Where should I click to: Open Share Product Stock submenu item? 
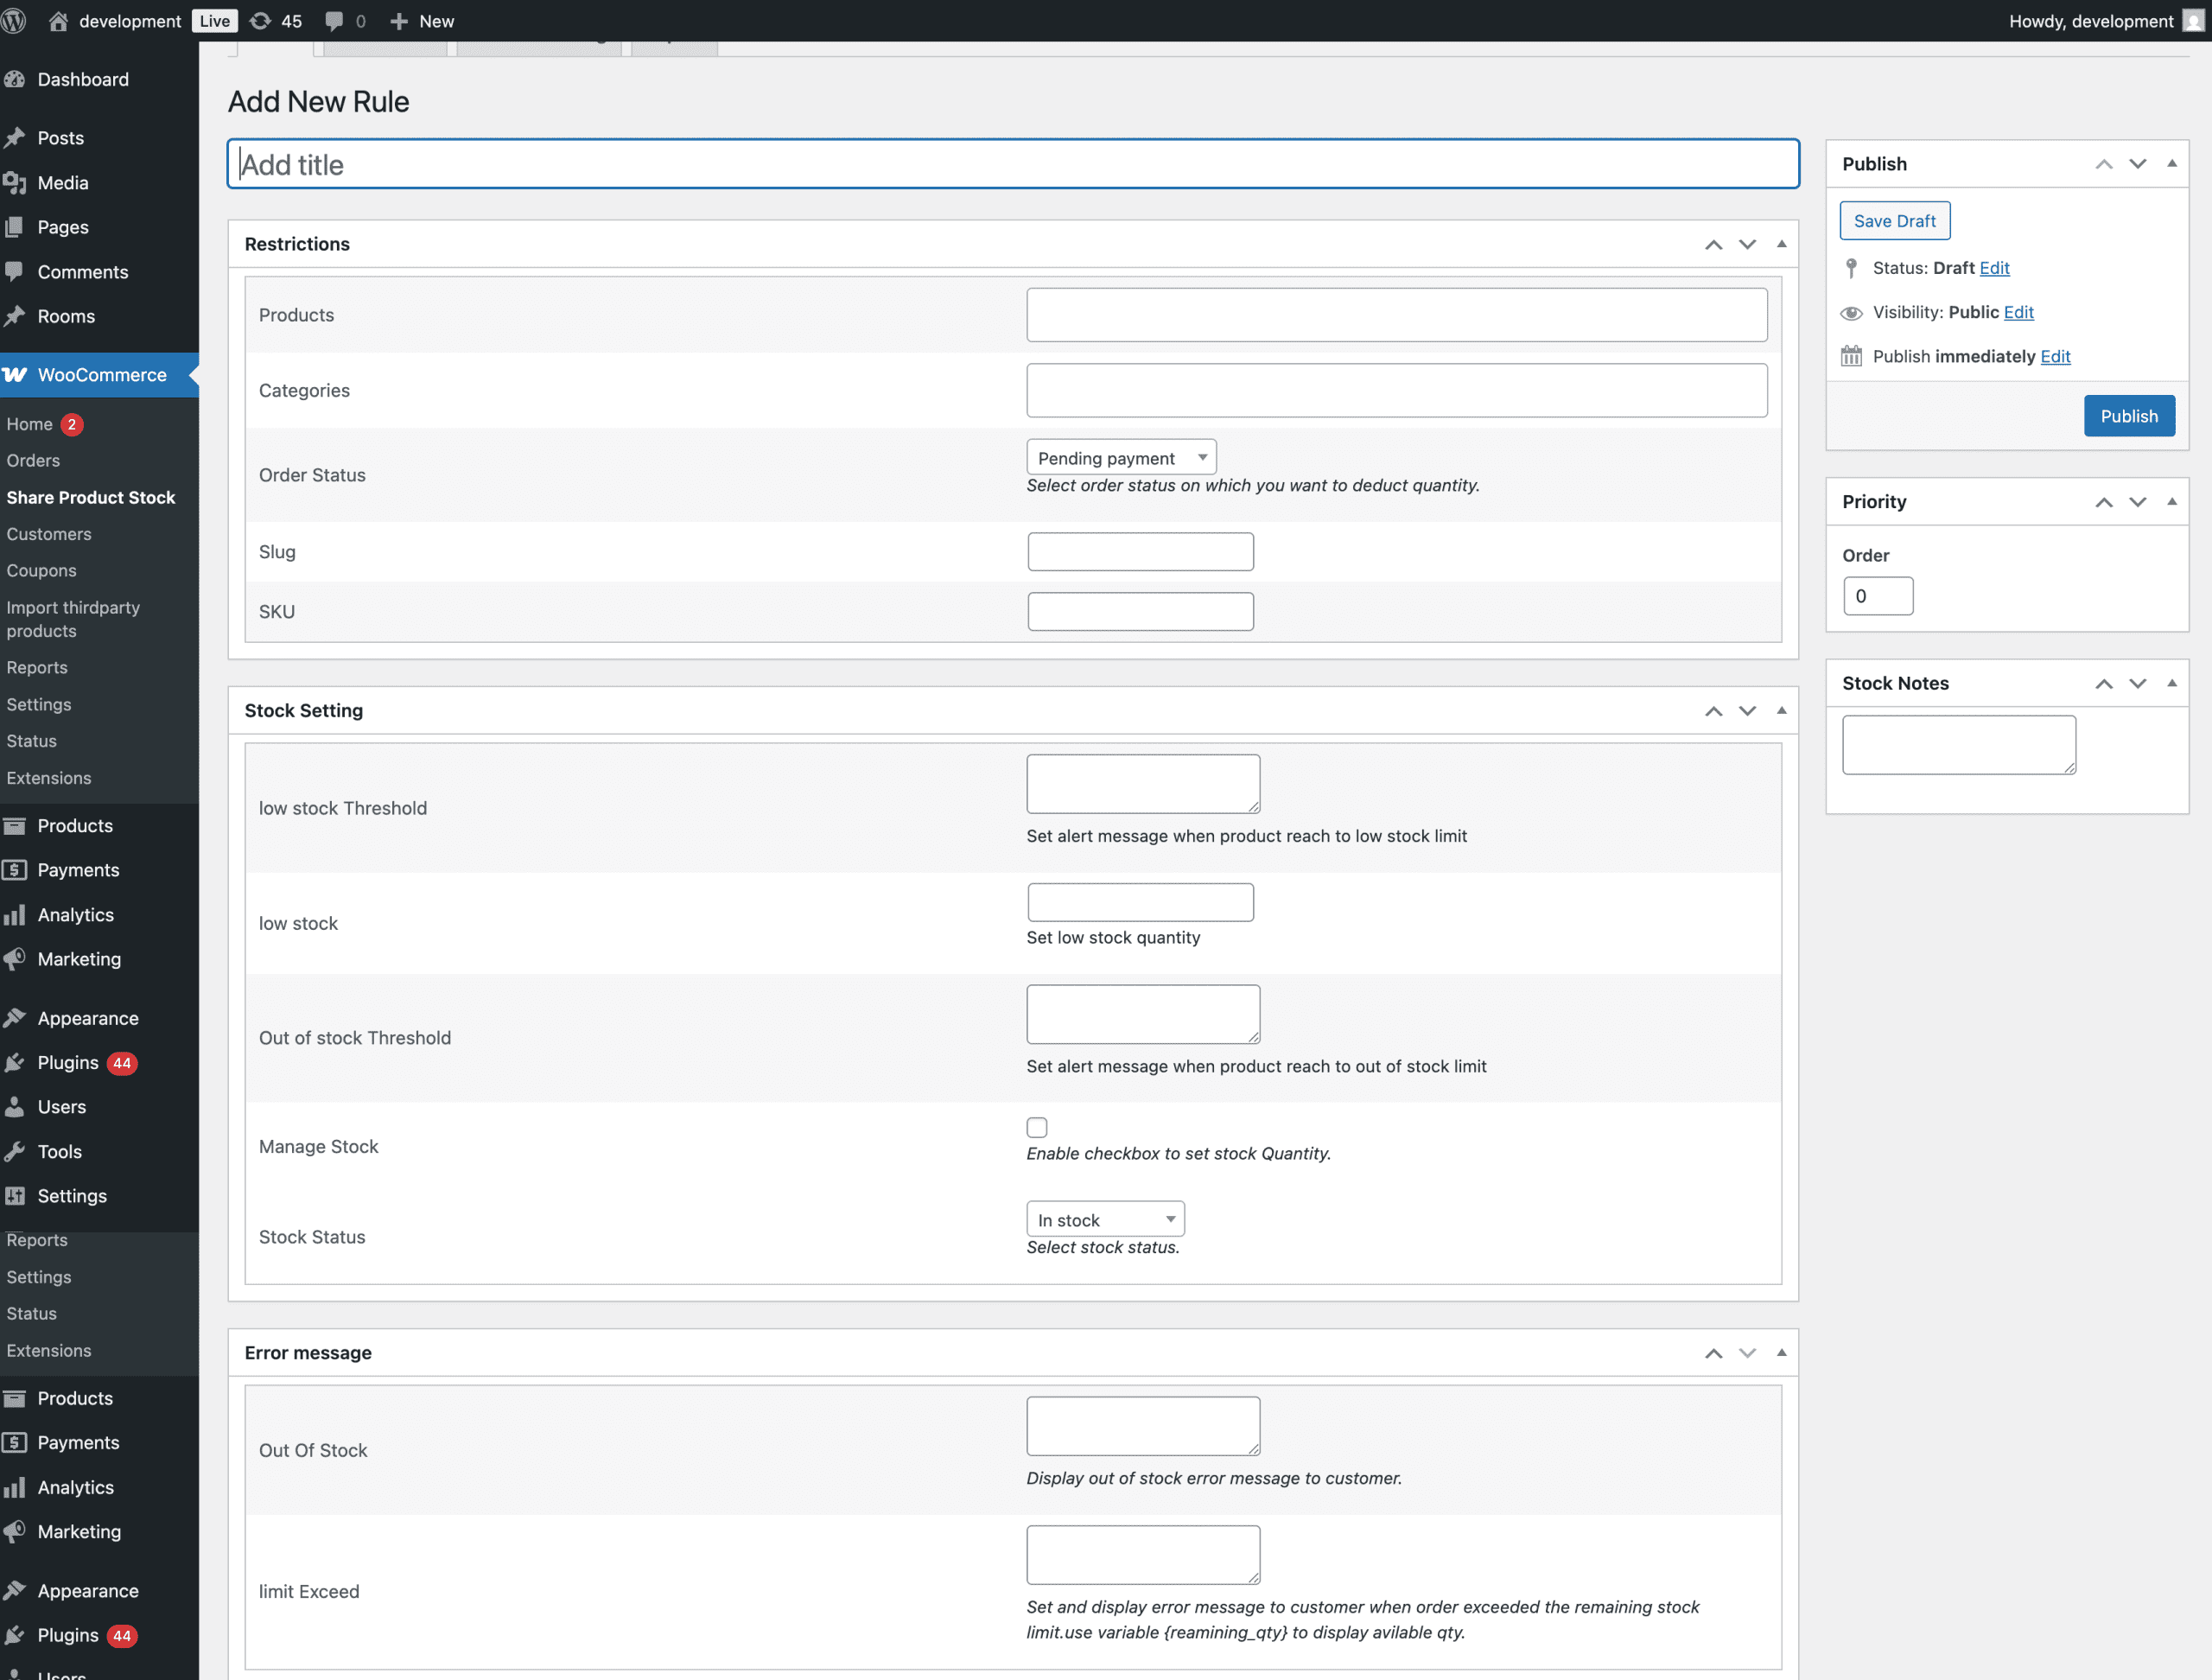(91, 497)
